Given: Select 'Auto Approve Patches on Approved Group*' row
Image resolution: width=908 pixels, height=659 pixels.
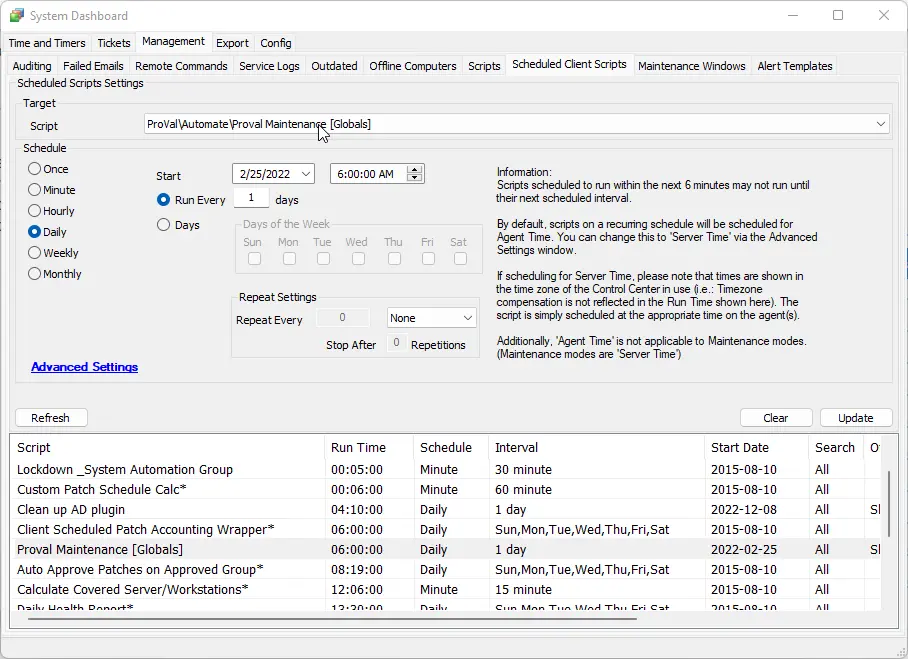Looking at the screenshot, I should point(446,569).
